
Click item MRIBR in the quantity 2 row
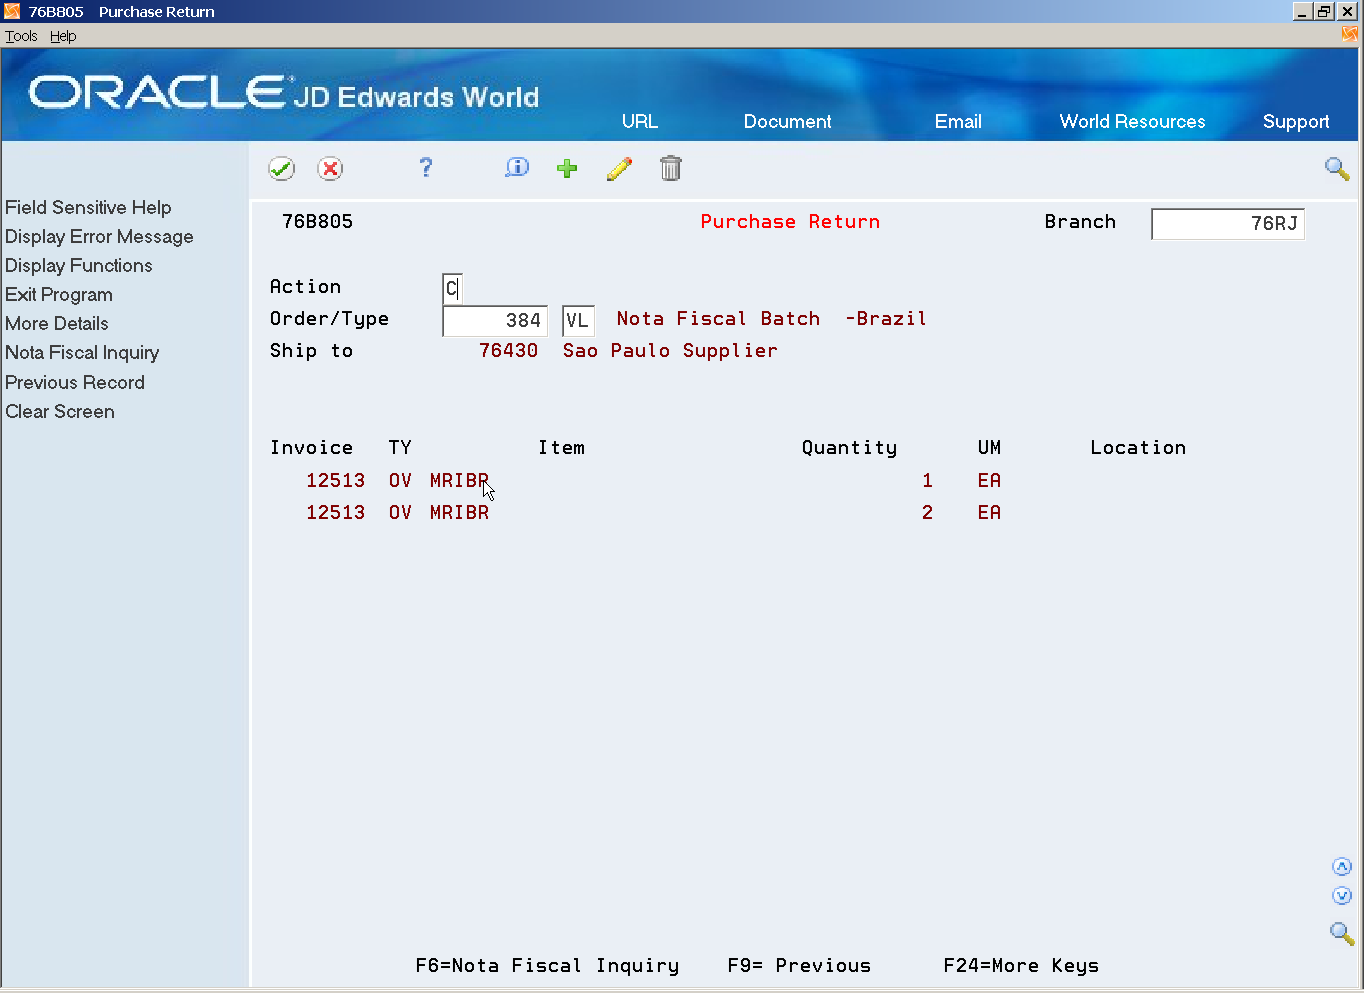tap(459, 513)
